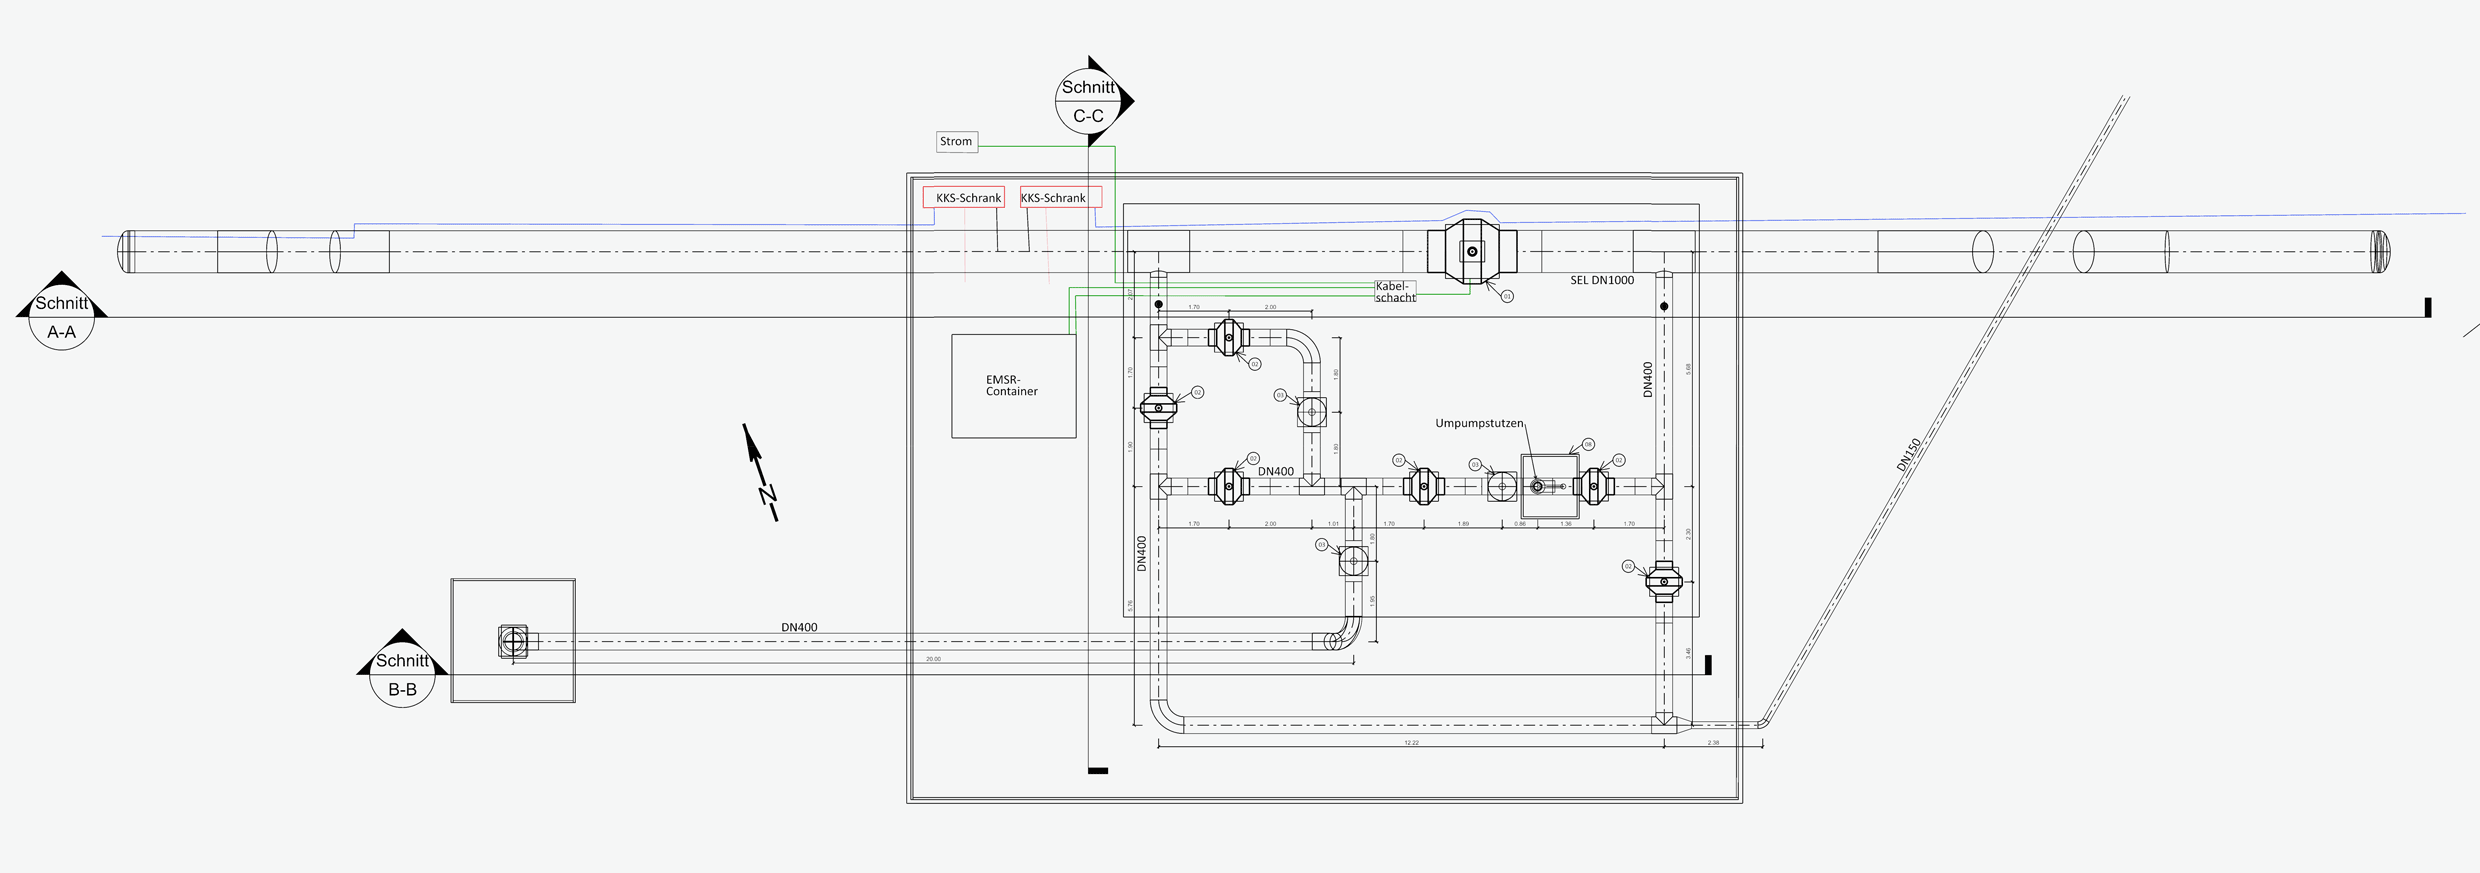Screen dimensions: 2480x873
Task: Select the north arrow symbol
Action: pyautogui.click(x=760, y=472)
